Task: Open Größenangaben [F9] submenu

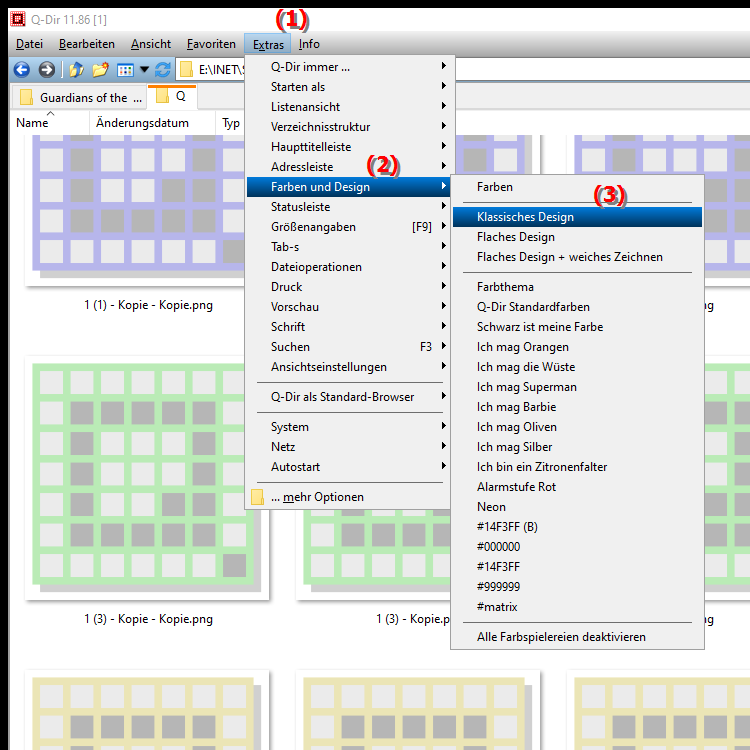Action: point(348,227)
